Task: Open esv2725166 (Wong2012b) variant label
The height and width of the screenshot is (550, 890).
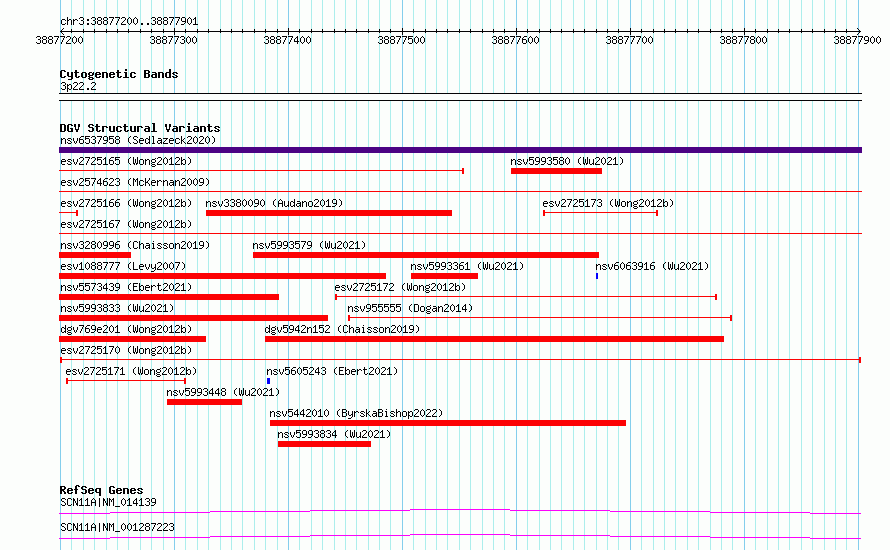Action: [x=126, y=203]
